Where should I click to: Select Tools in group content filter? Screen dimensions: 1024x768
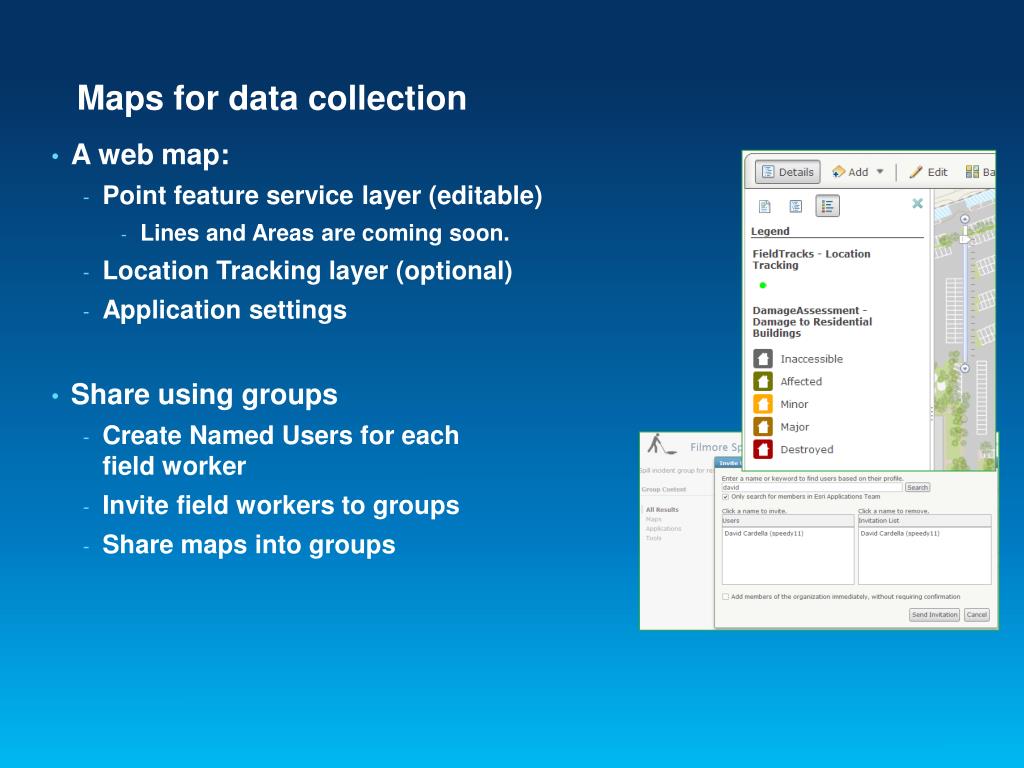[653, 538]
